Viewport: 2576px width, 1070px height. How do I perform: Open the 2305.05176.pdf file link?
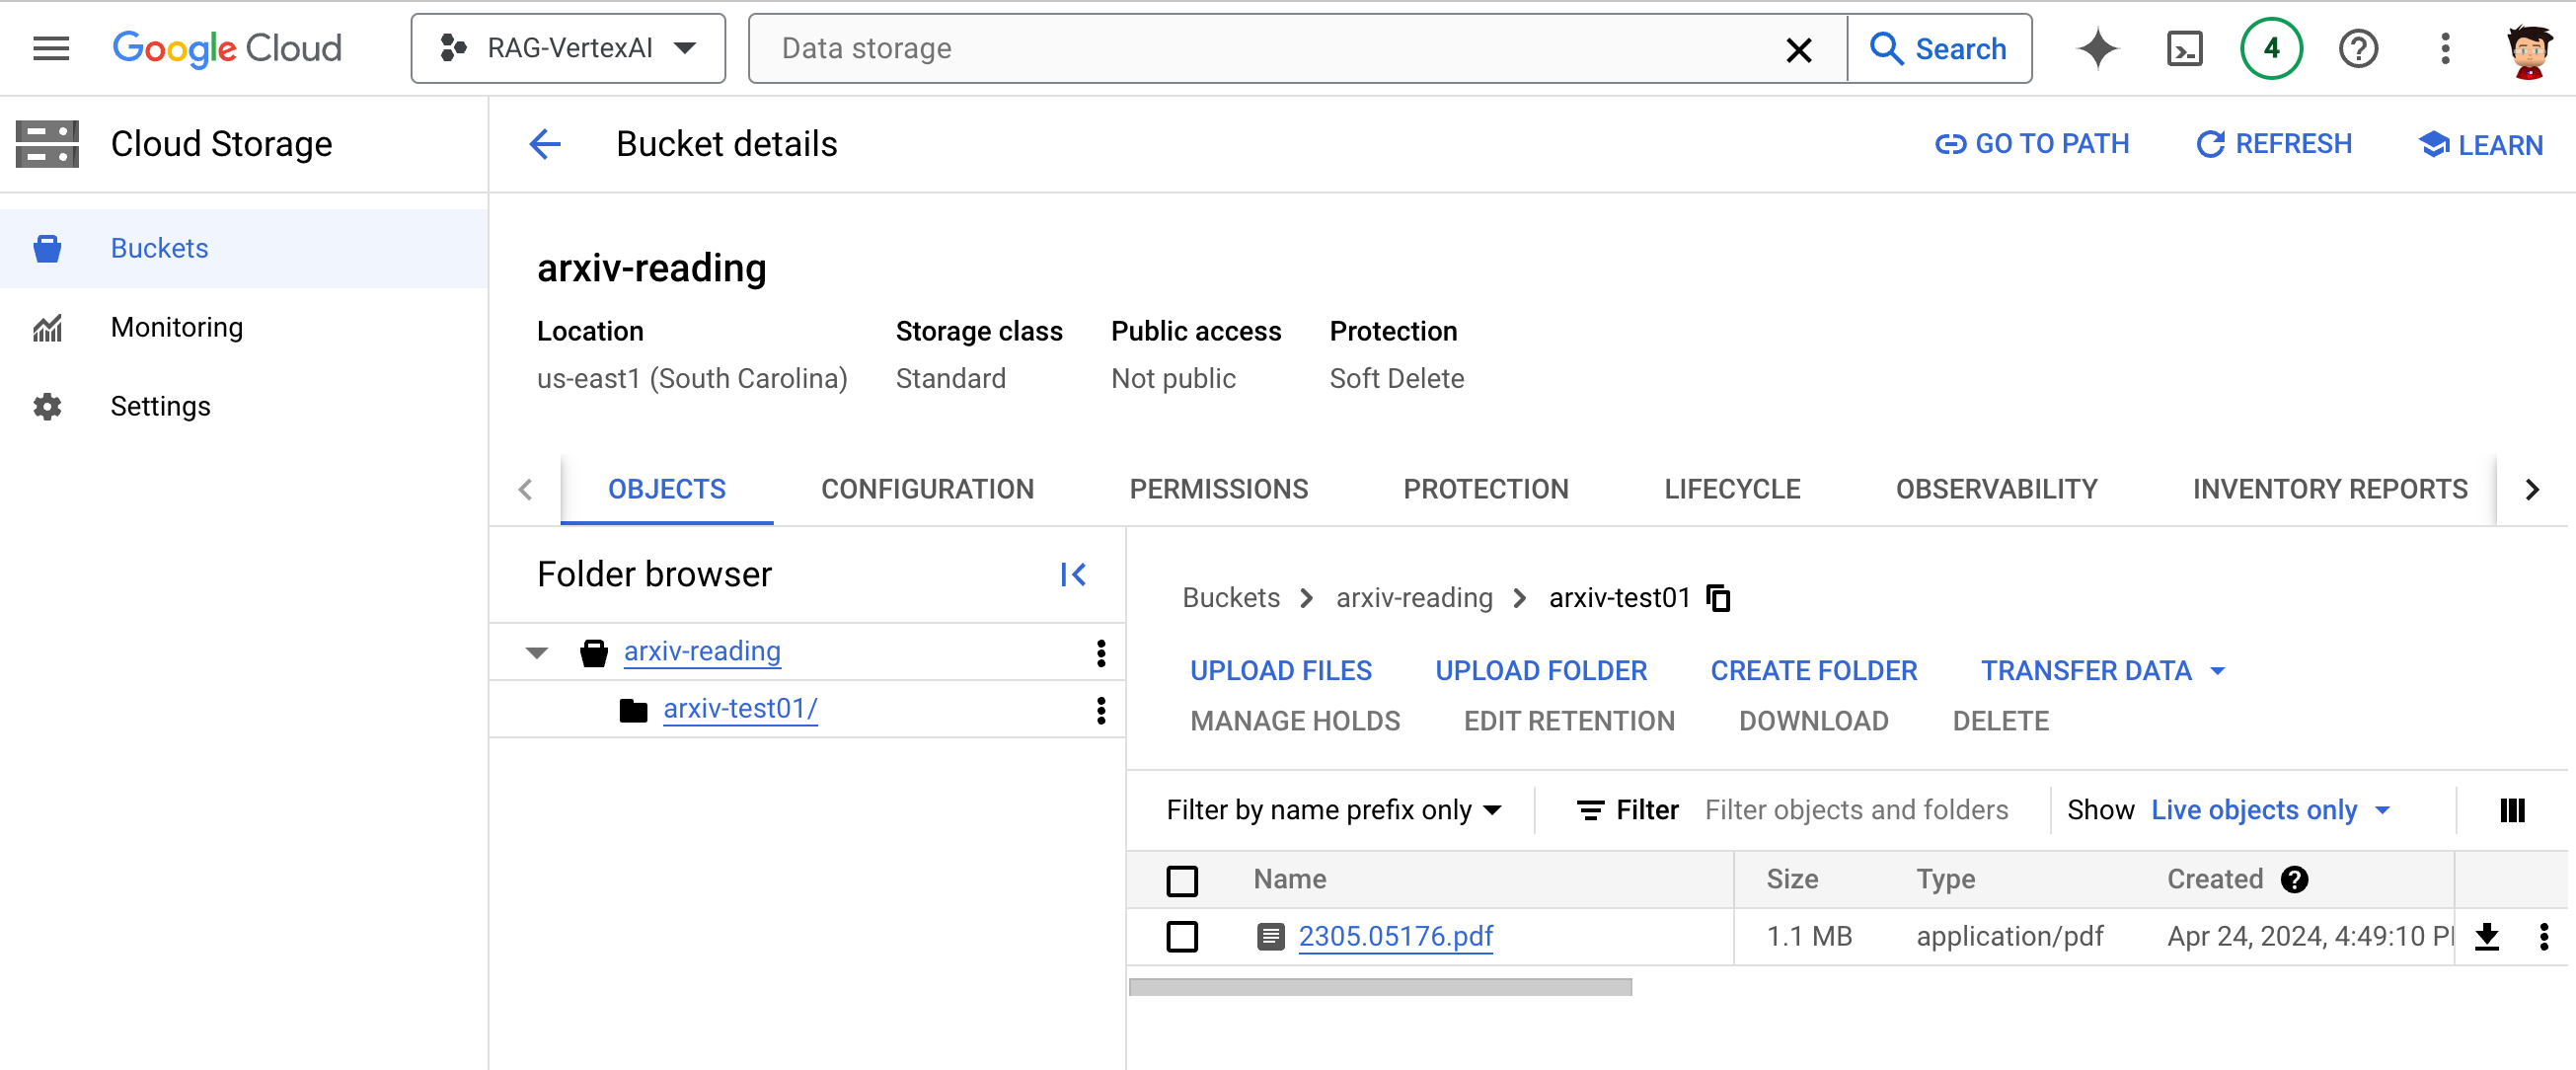pos(1395,937)
